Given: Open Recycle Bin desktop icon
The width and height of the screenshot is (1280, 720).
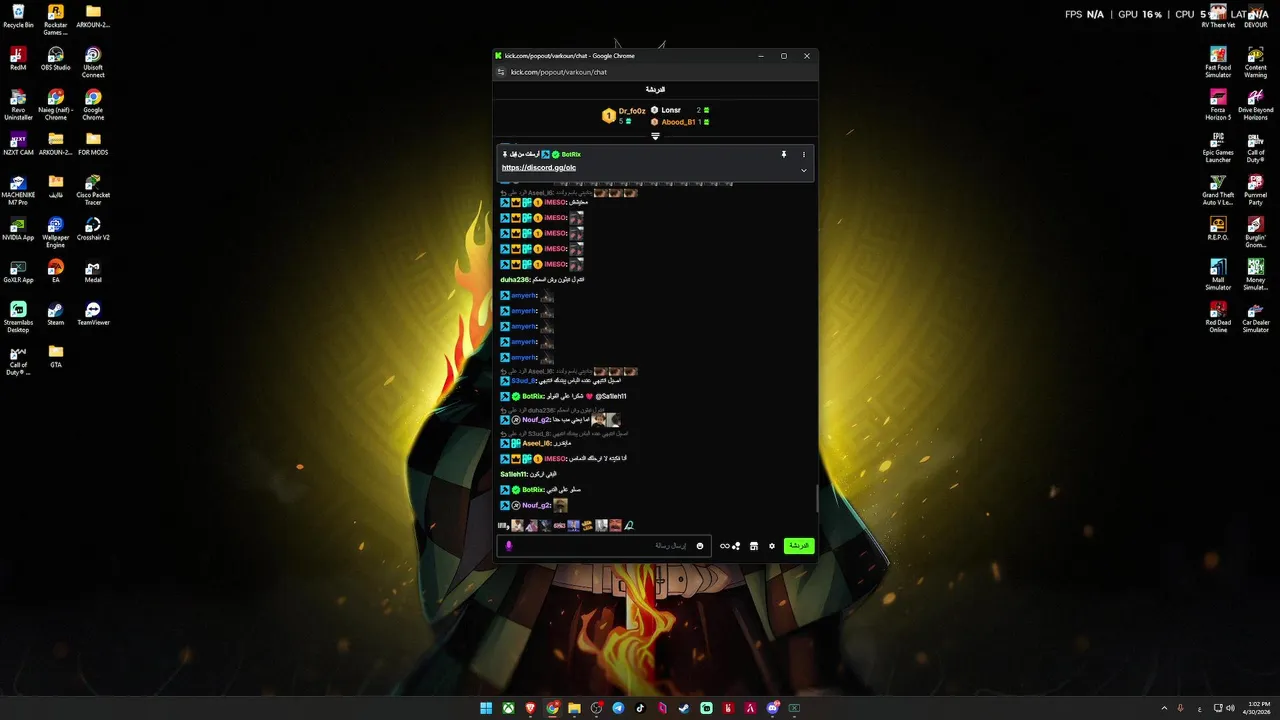Looking at the screenshot, I should pos(18,16).
